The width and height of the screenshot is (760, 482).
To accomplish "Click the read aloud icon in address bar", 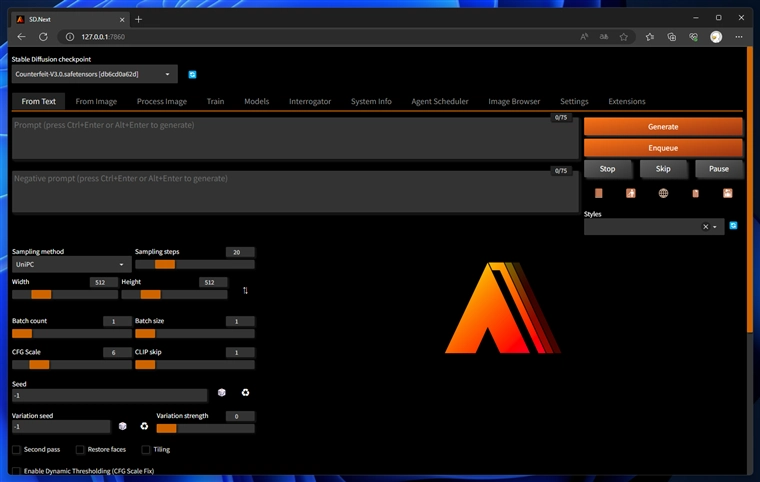I will (584, 37).
